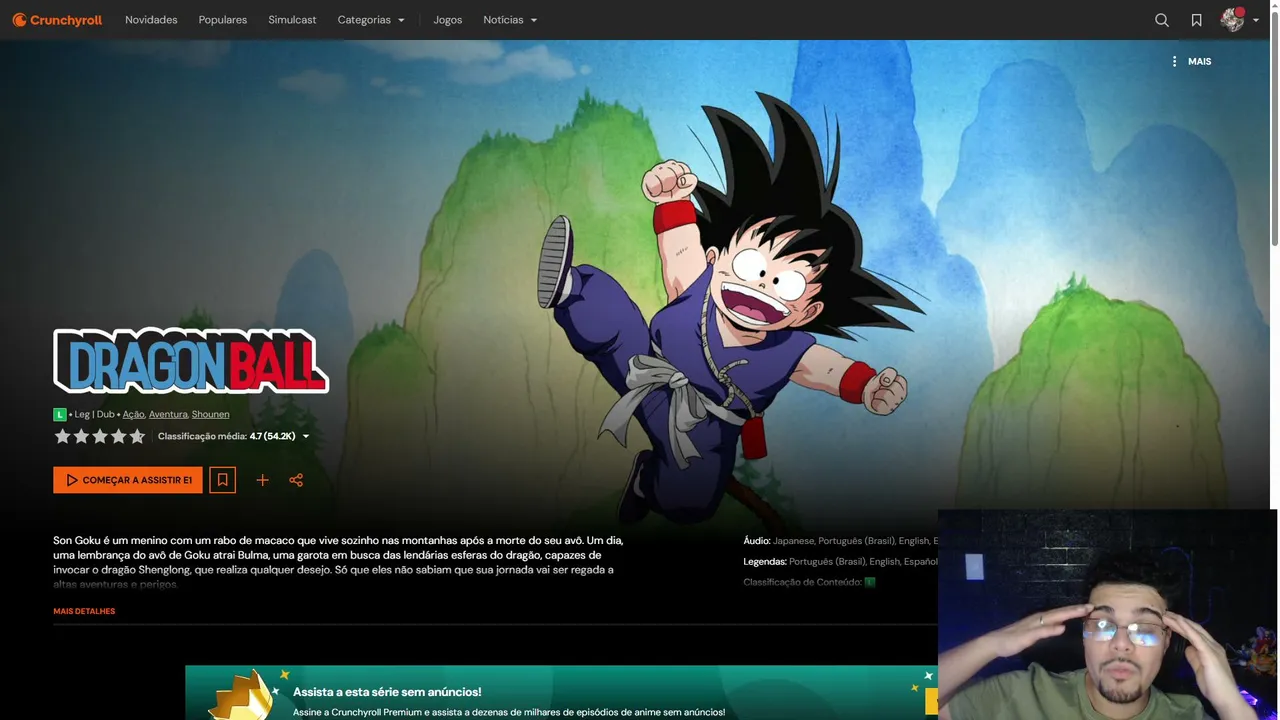
Task: Open the profile avatar menu
Action: tap(1239, 20)
